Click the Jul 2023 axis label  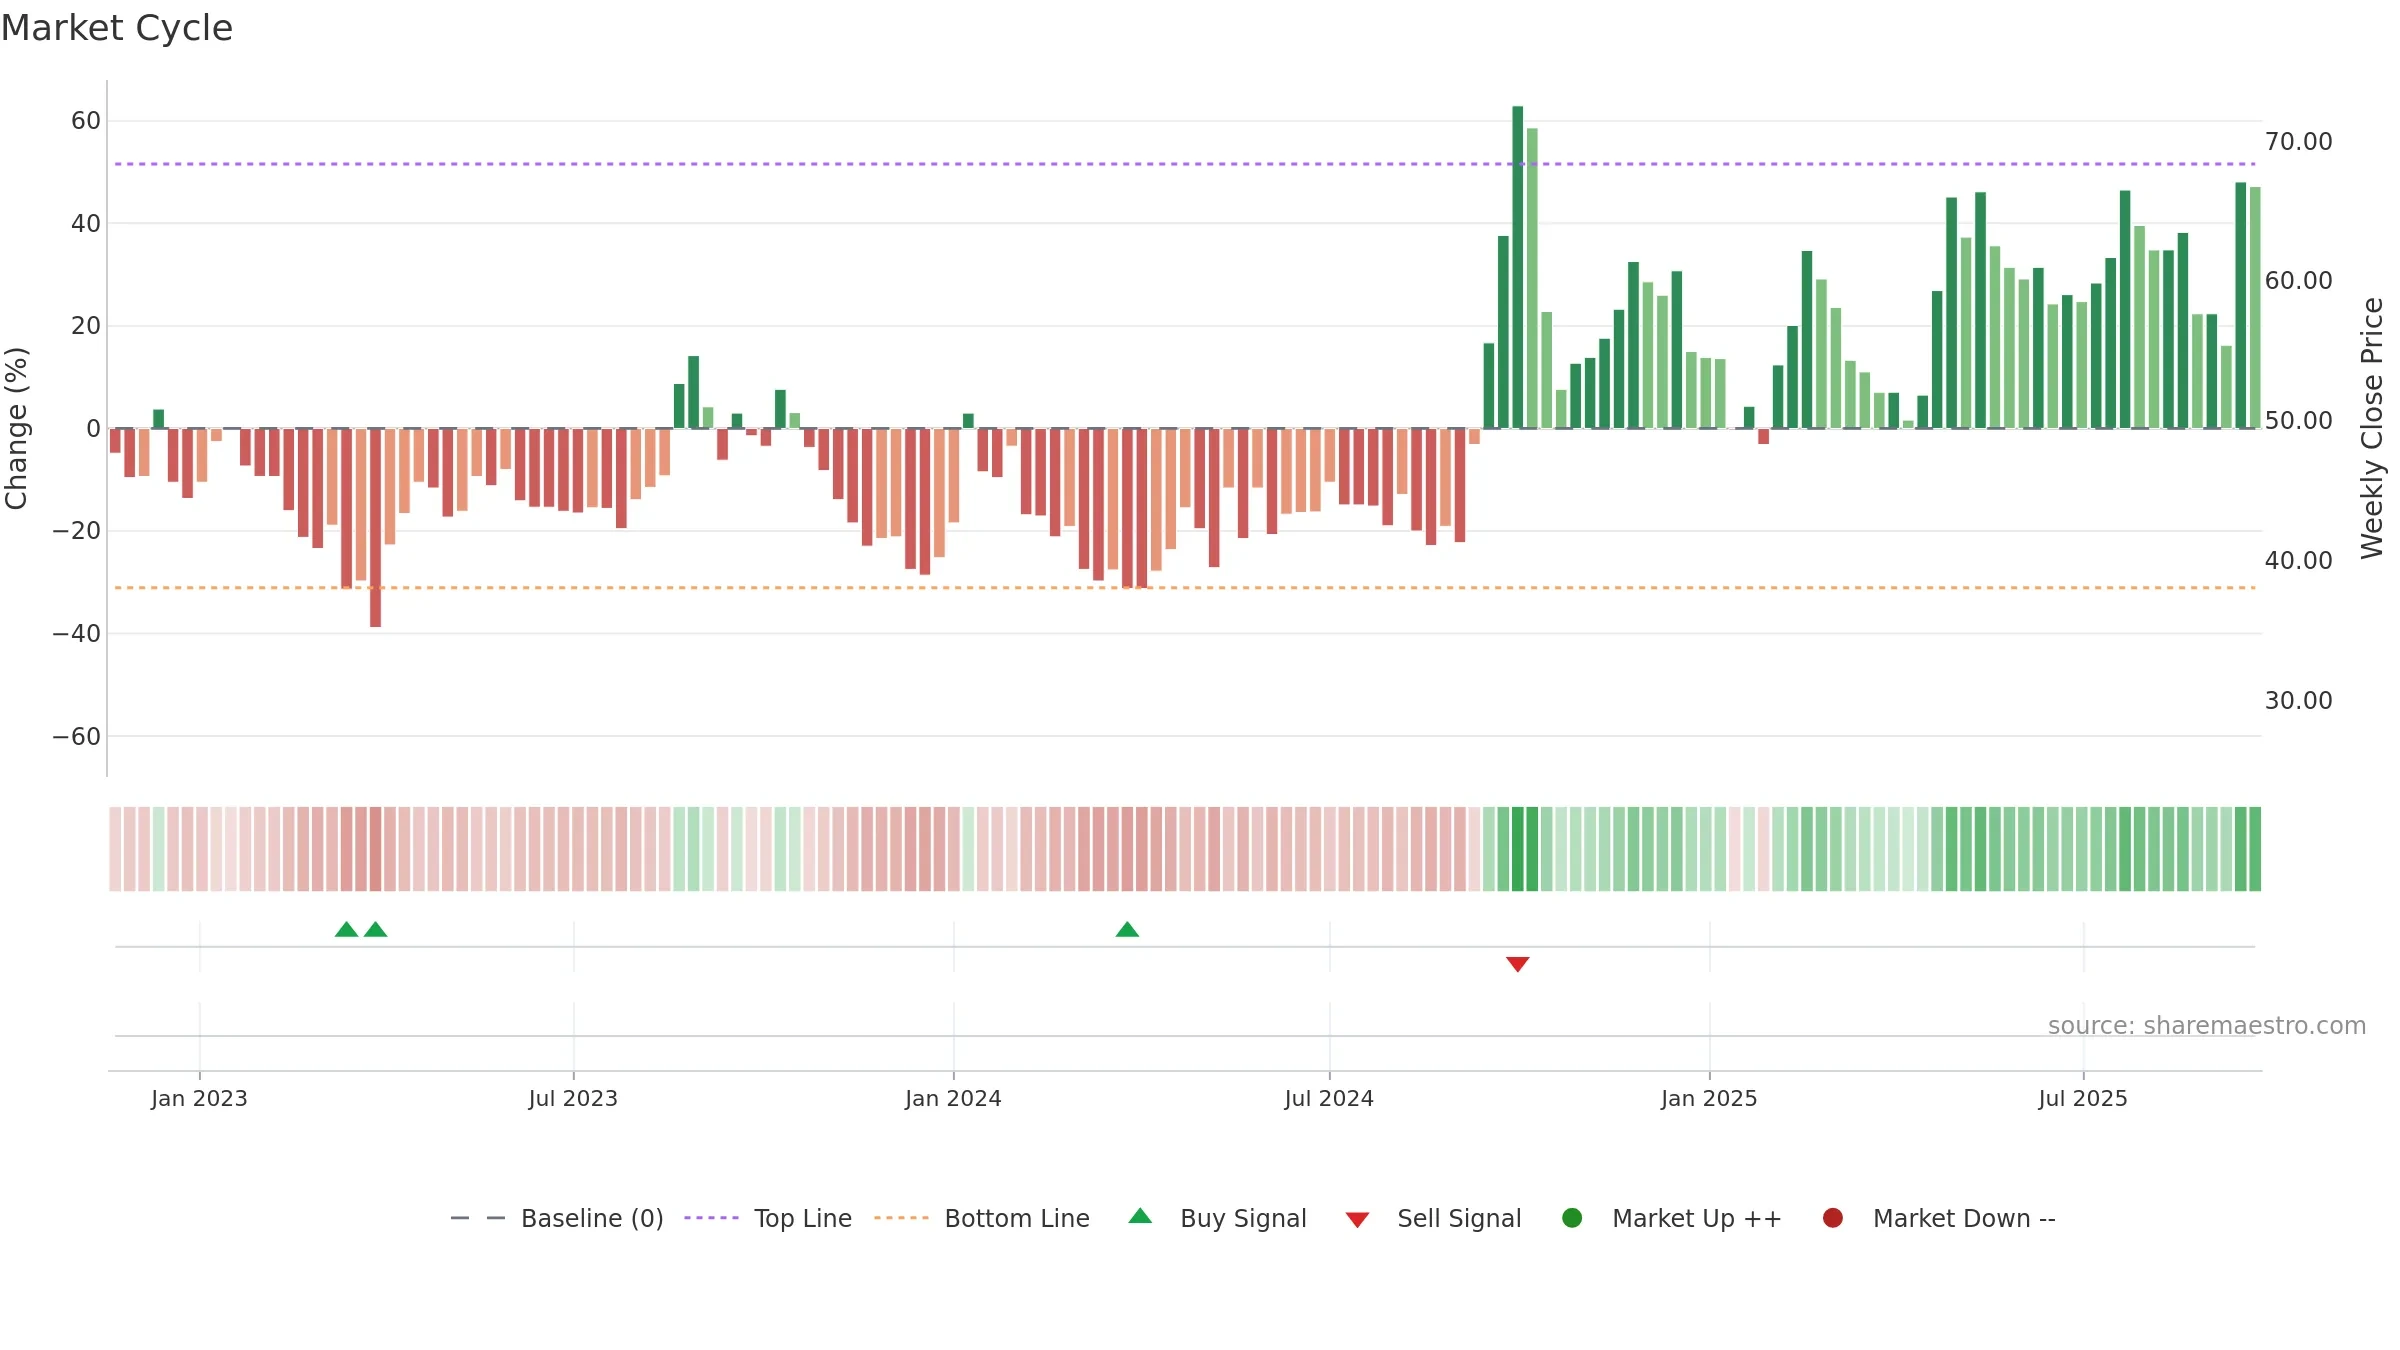pos(573,1098)
